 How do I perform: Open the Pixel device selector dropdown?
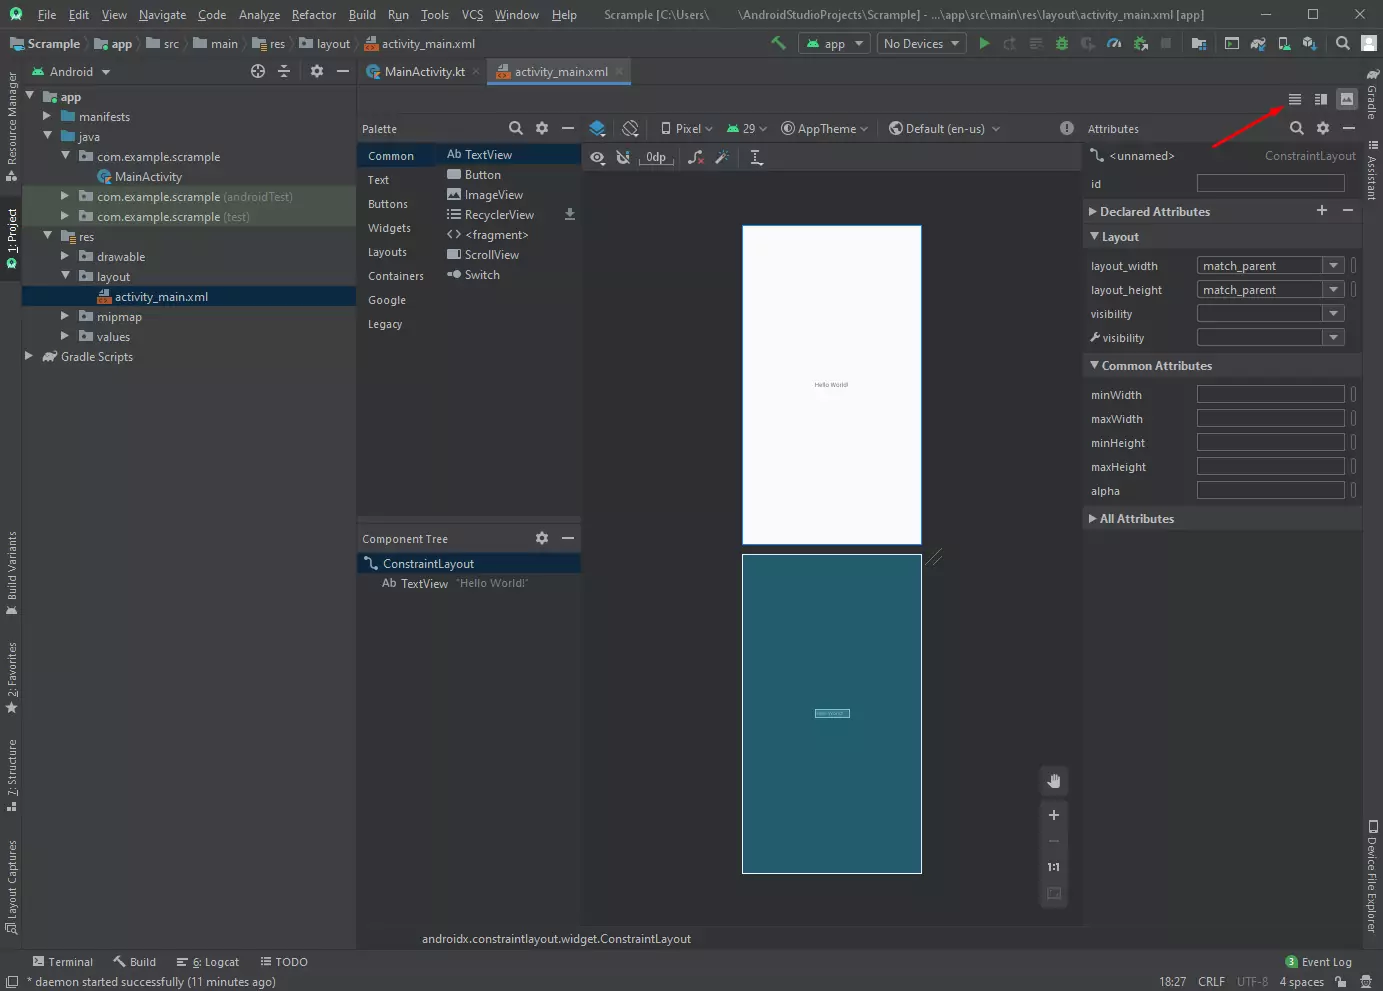[686, 128]
